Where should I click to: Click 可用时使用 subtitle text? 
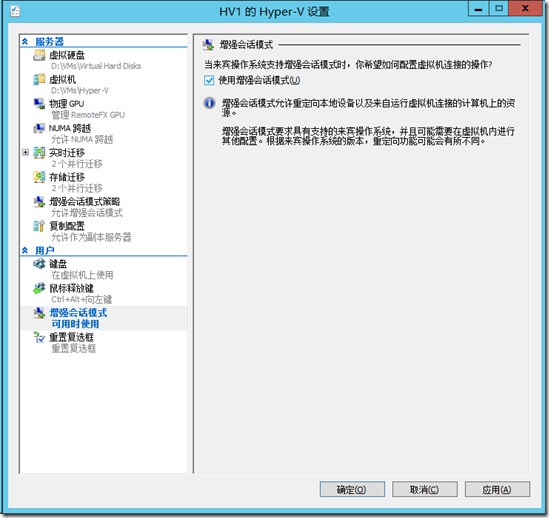[x=75, y=324]
